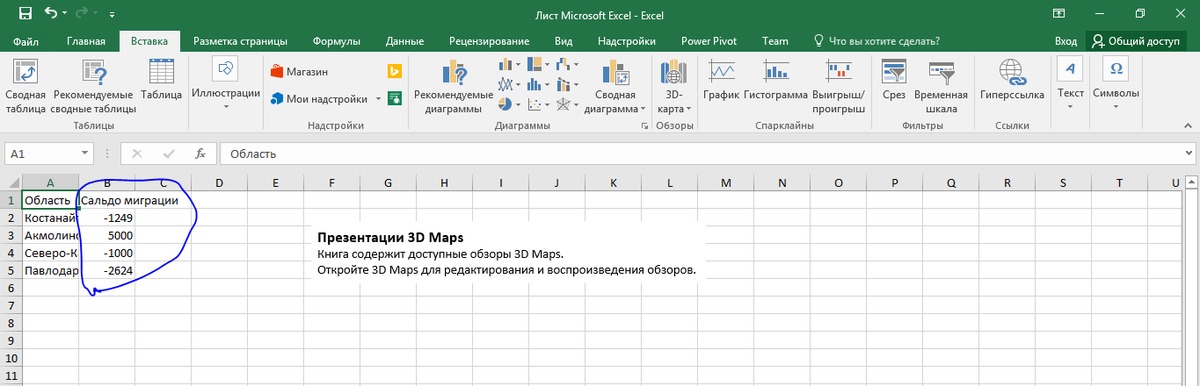Select the cell with value -2624
This screenshot has width=1200, height=386.
pyautogui.click(x=106, y=270)
